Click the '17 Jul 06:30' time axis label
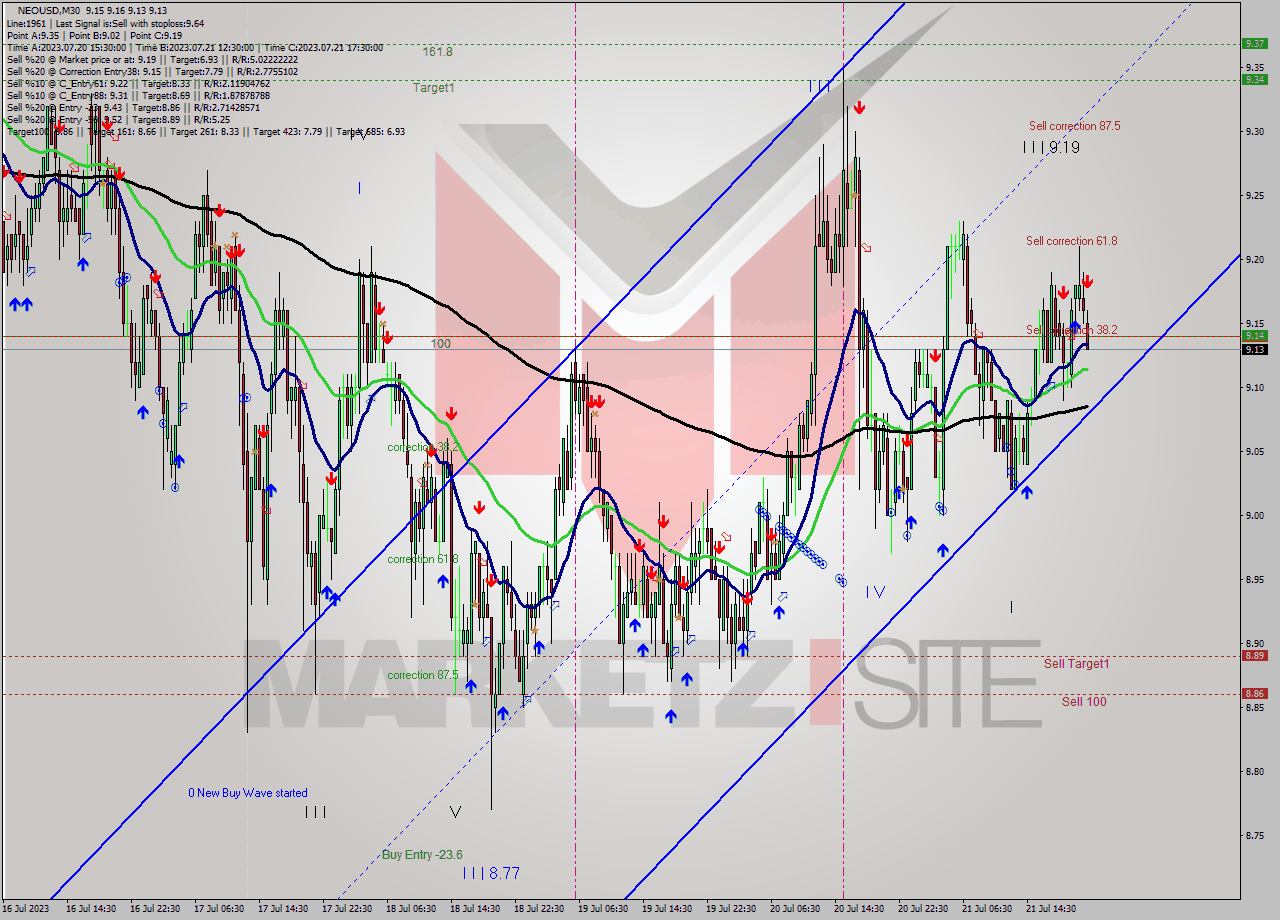This screenshot has height=920, width=1280. coord(219,909)
